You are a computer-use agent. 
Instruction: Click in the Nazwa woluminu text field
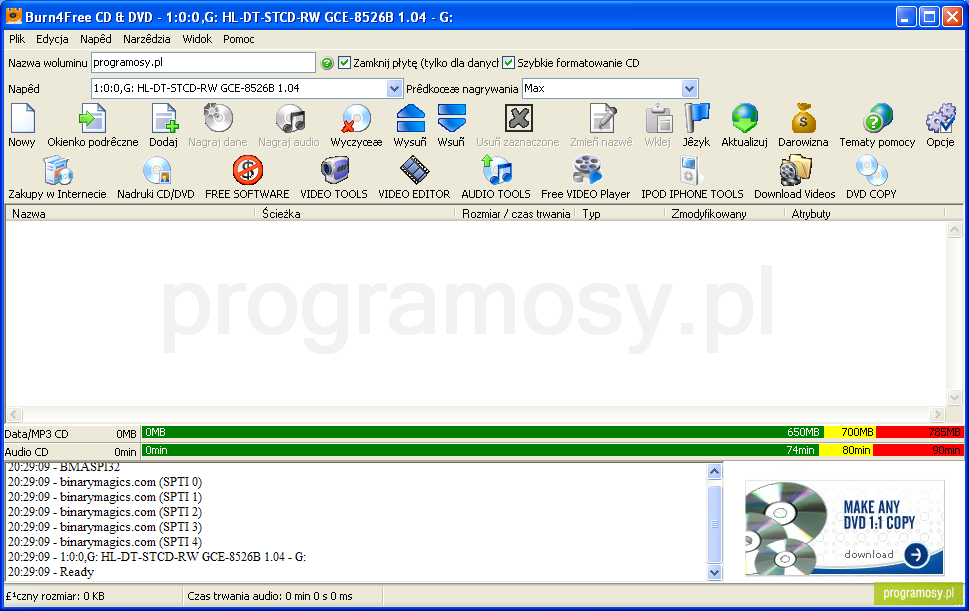tap(203, 62)
